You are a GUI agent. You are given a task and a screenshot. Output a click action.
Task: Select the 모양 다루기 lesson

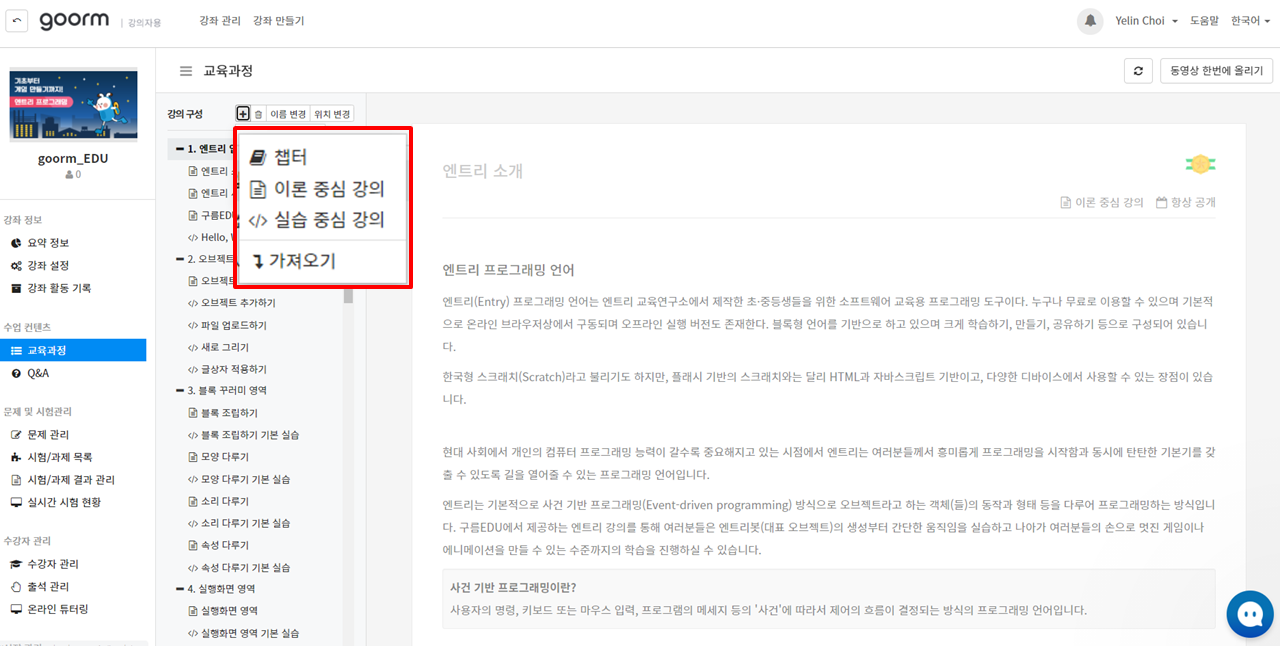225,457
